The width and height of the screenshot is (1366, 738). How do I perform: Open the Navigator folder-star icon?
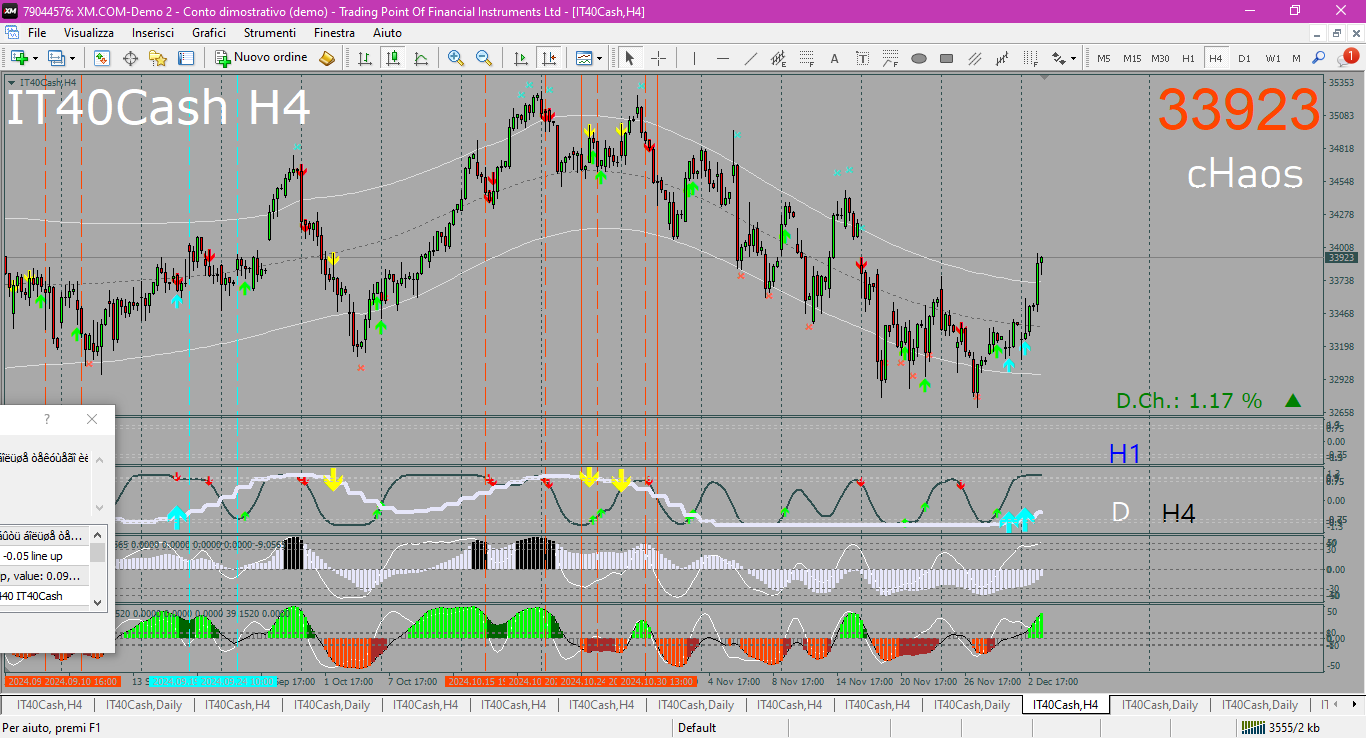click(x=158, y=58)
